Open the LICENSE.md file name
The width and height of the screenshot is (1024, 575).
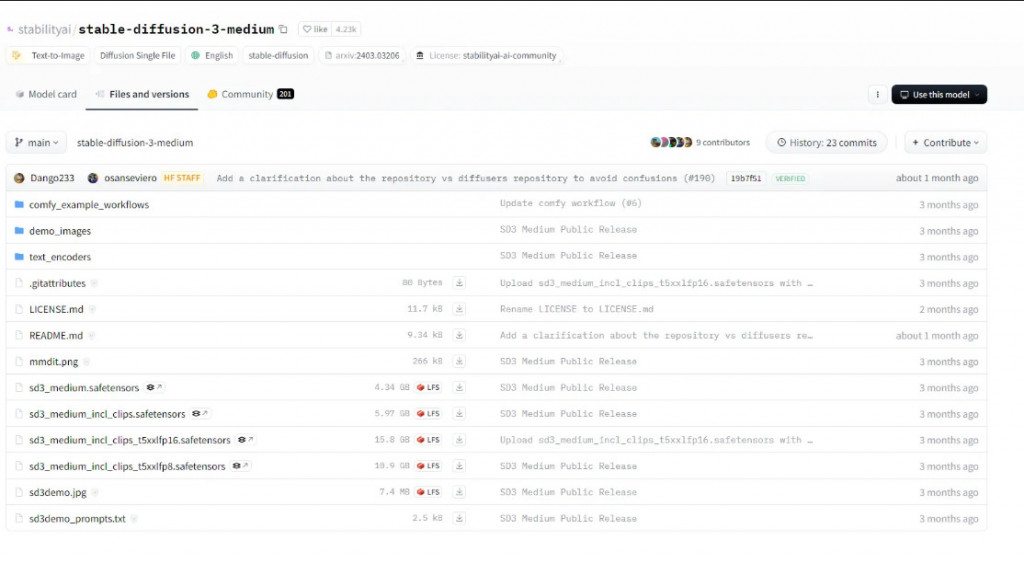pyautogui.click(x=56, y=309)
